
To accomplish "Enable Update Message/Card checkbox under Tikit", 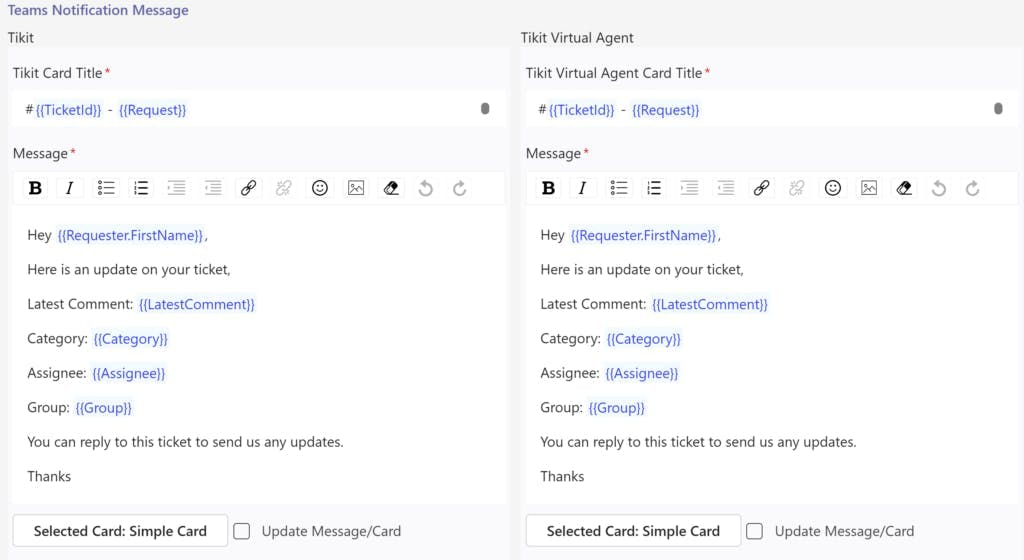I will point(242,531).
